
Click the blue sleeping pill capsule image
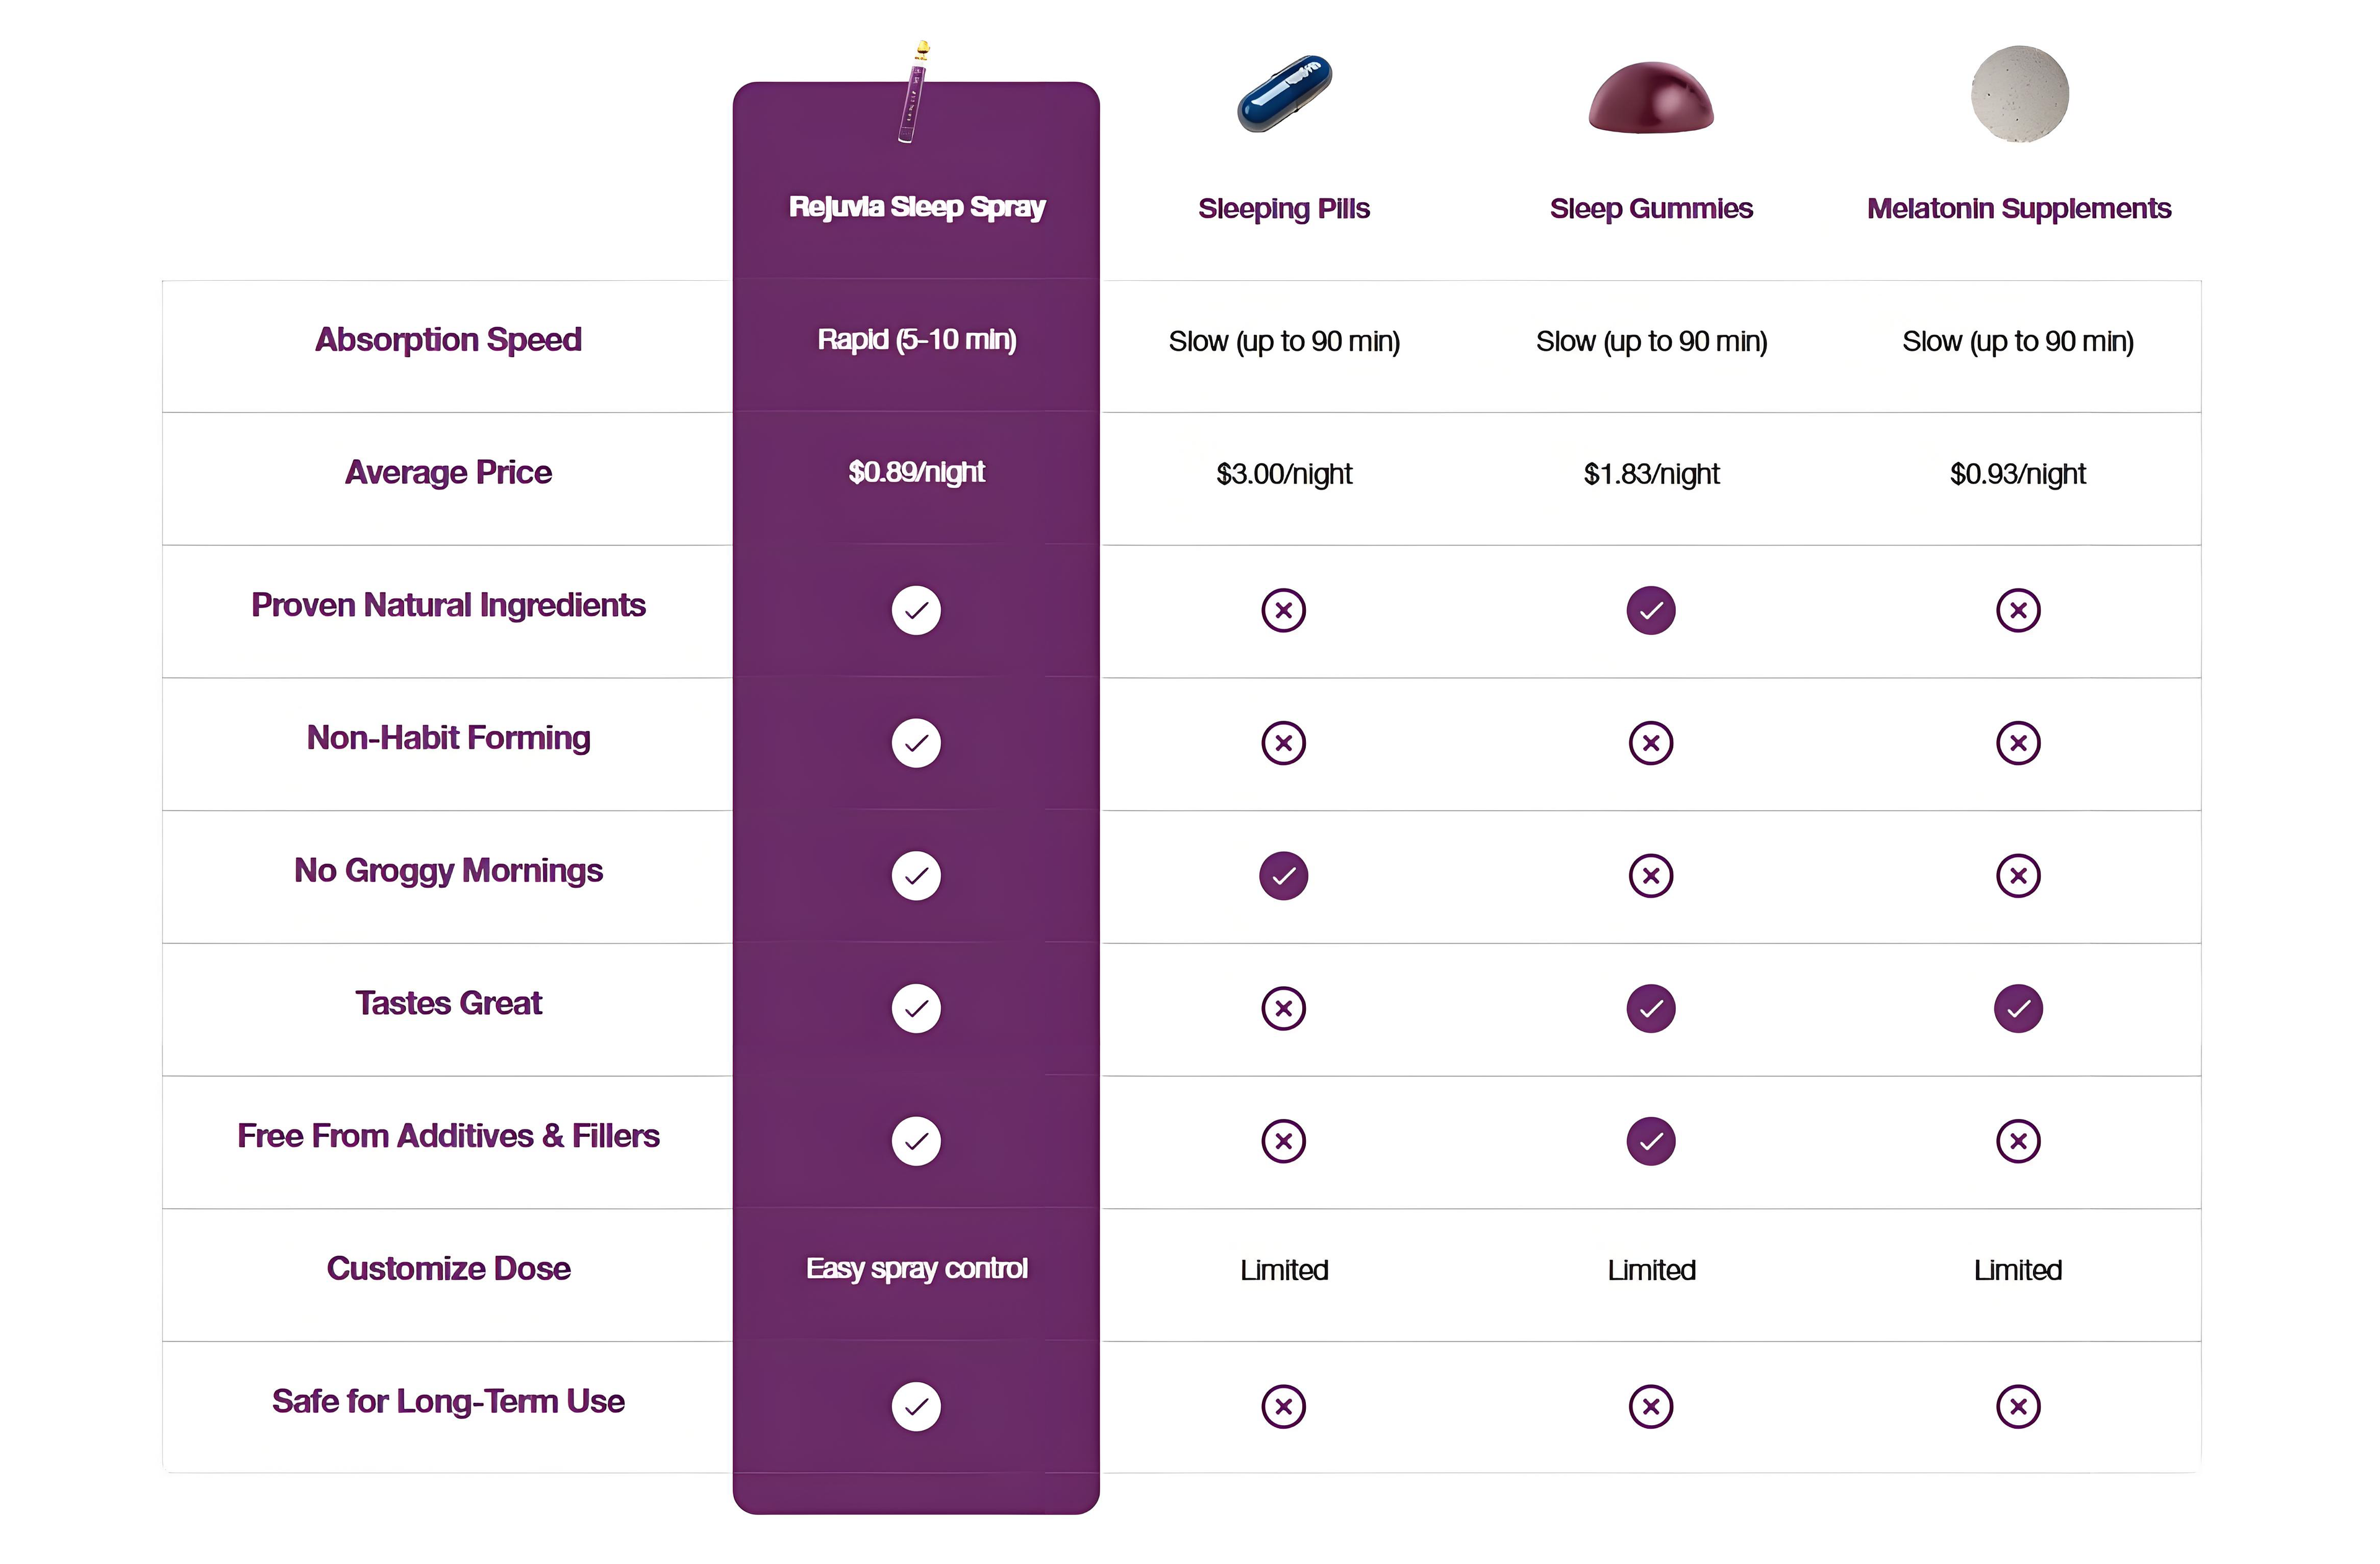[x=1284, y=94]
